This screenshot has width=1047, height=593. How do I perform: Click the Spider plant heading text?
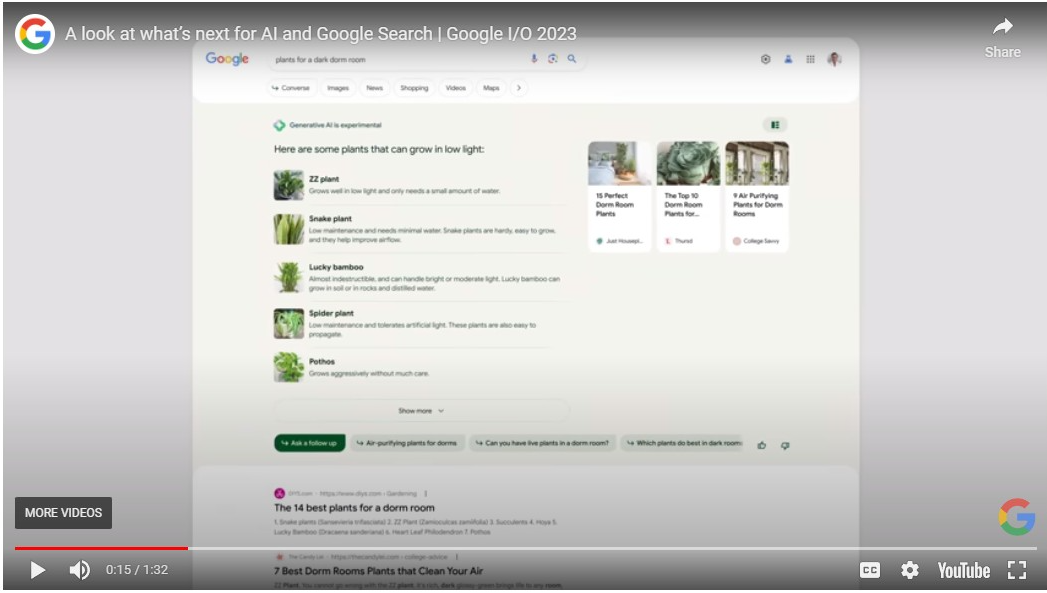pos(331,313)
